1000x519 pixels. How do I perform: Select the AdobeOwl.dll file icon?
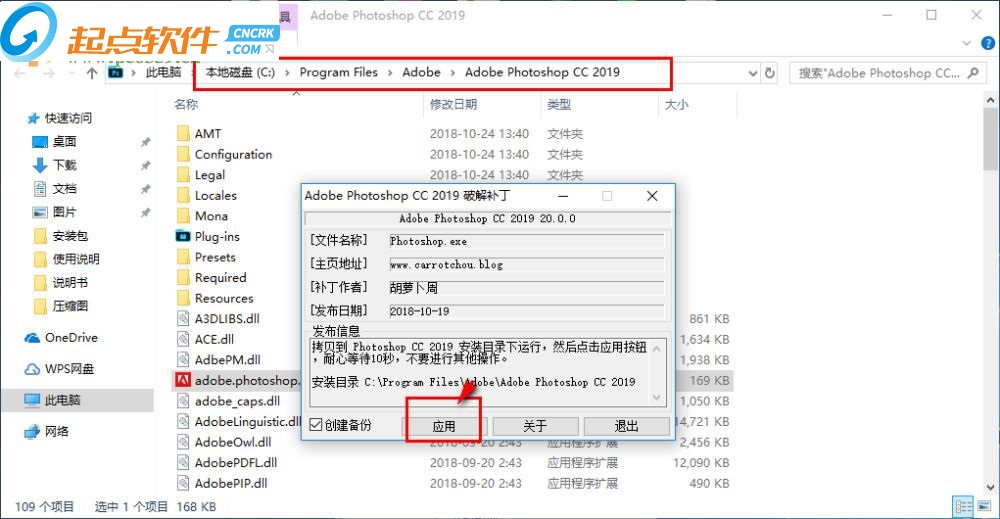(183, 442)
